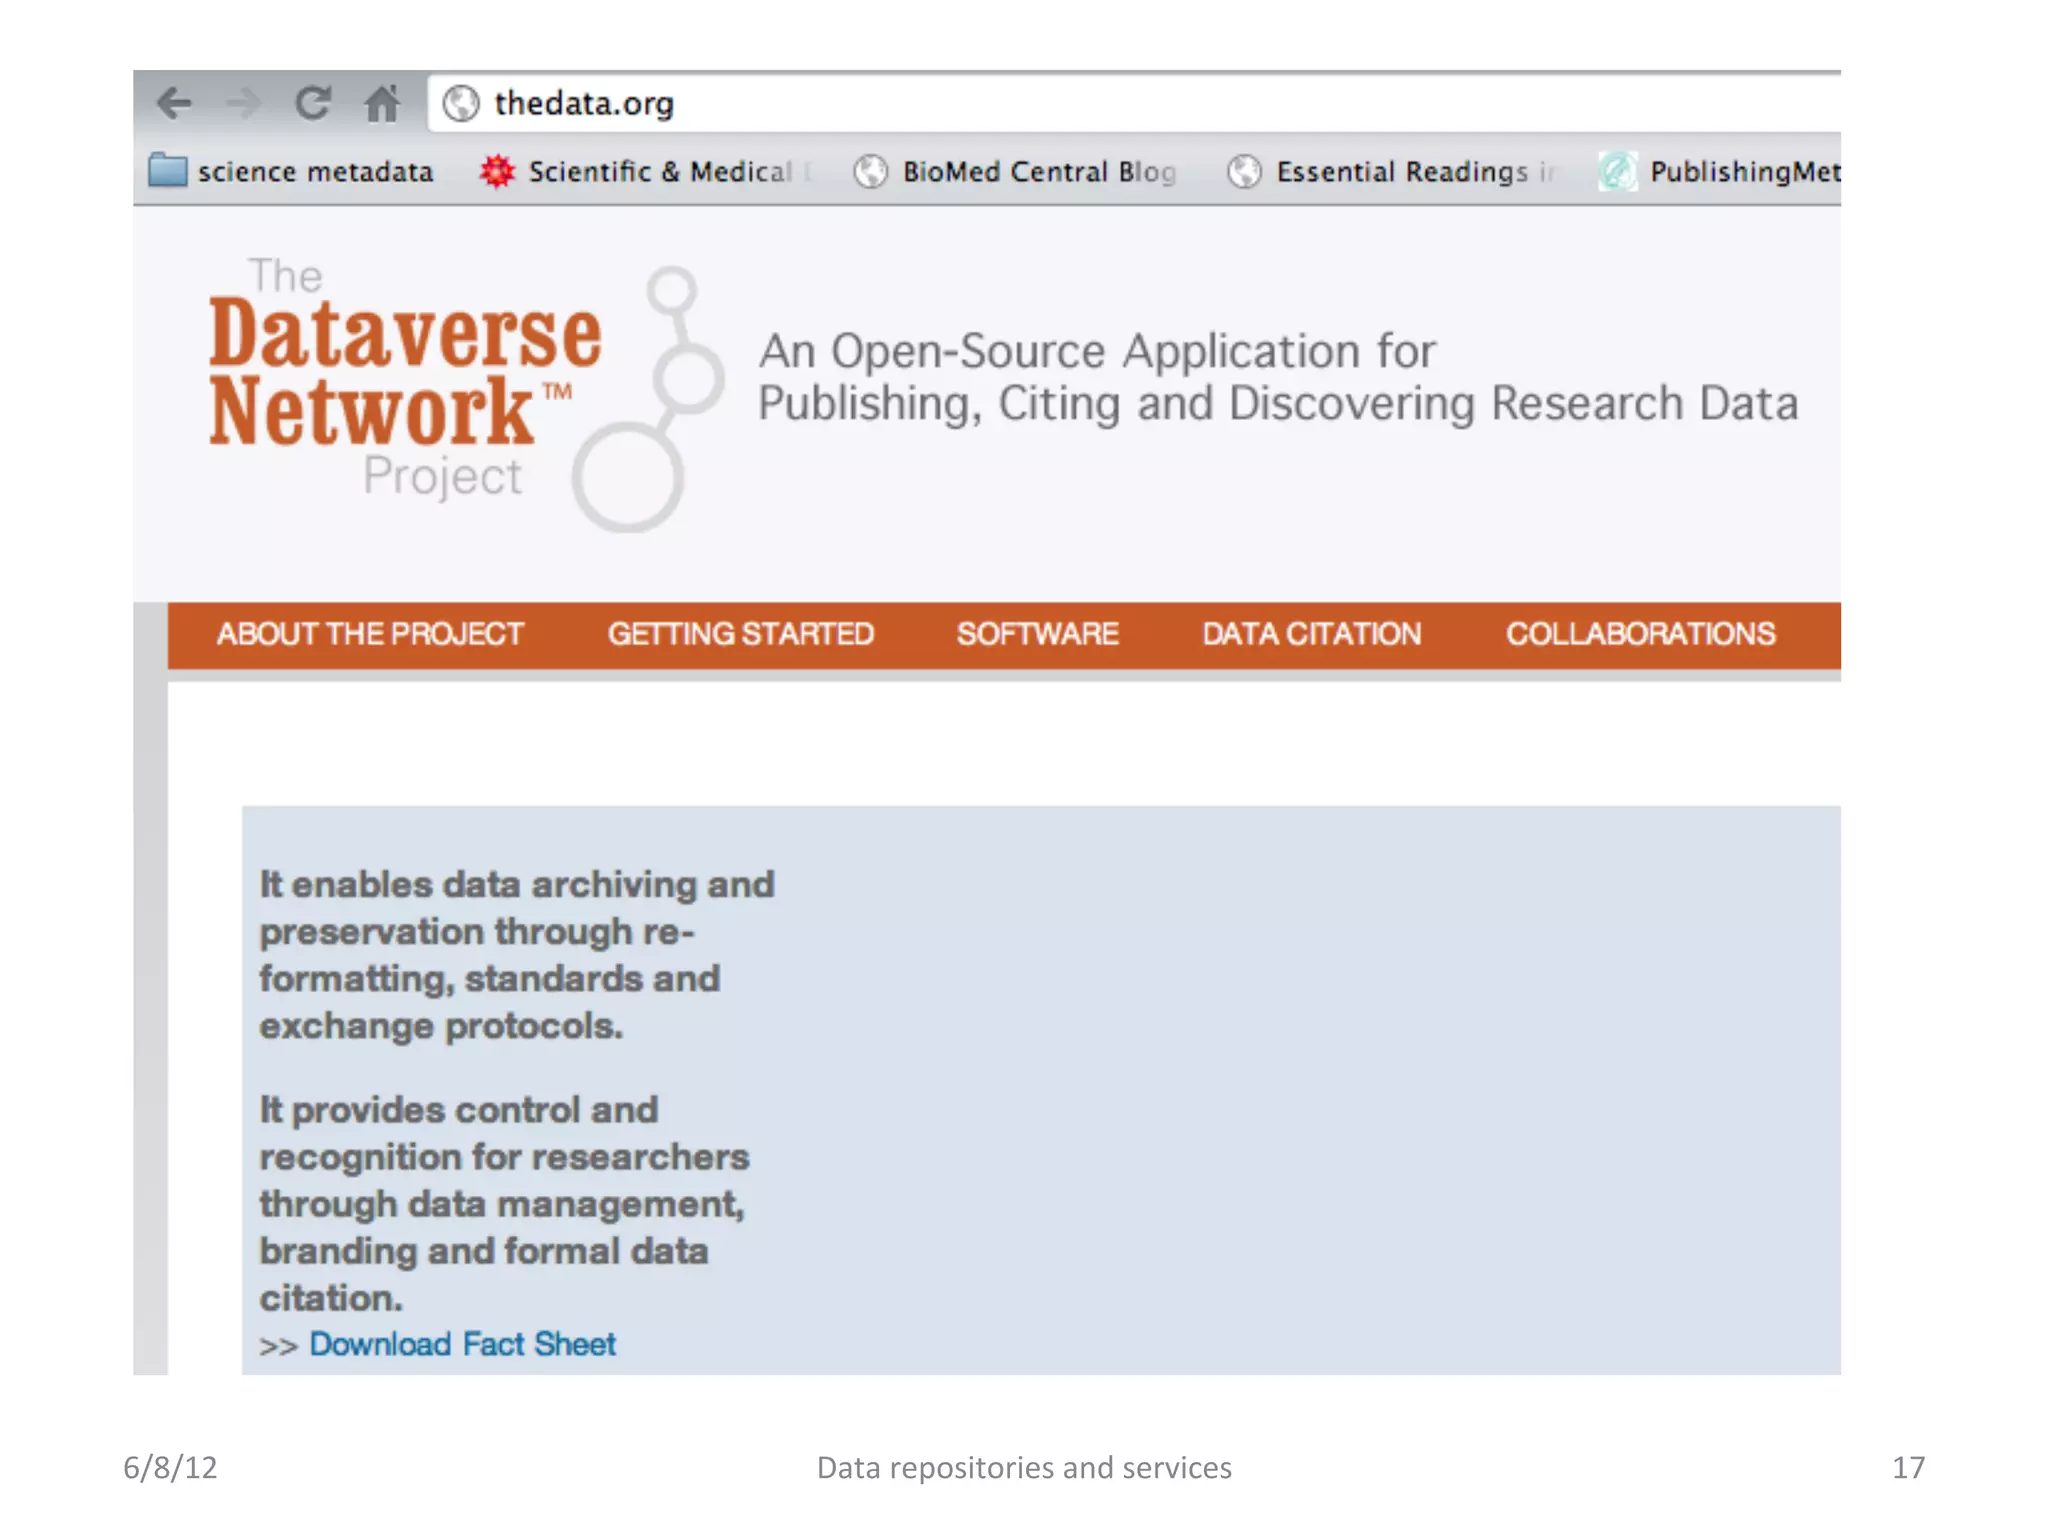Click the slide footer "Data repositories and services"
This screenshot has width=2048, height=1536.
click(x=1024, y=1467)
